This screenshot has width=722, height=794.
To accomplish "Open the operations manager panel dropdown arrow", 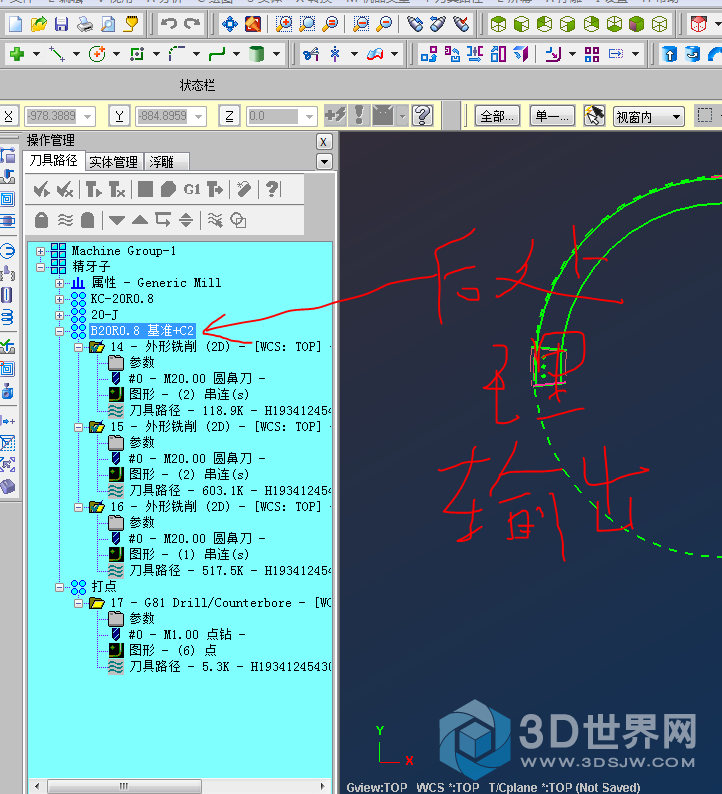I will [x=324, y=162].
